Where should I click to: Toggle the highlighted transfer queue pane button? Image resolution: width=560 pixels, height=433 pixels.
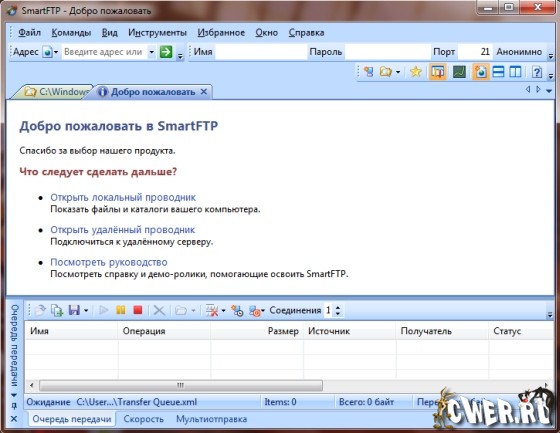click(438, 72)
